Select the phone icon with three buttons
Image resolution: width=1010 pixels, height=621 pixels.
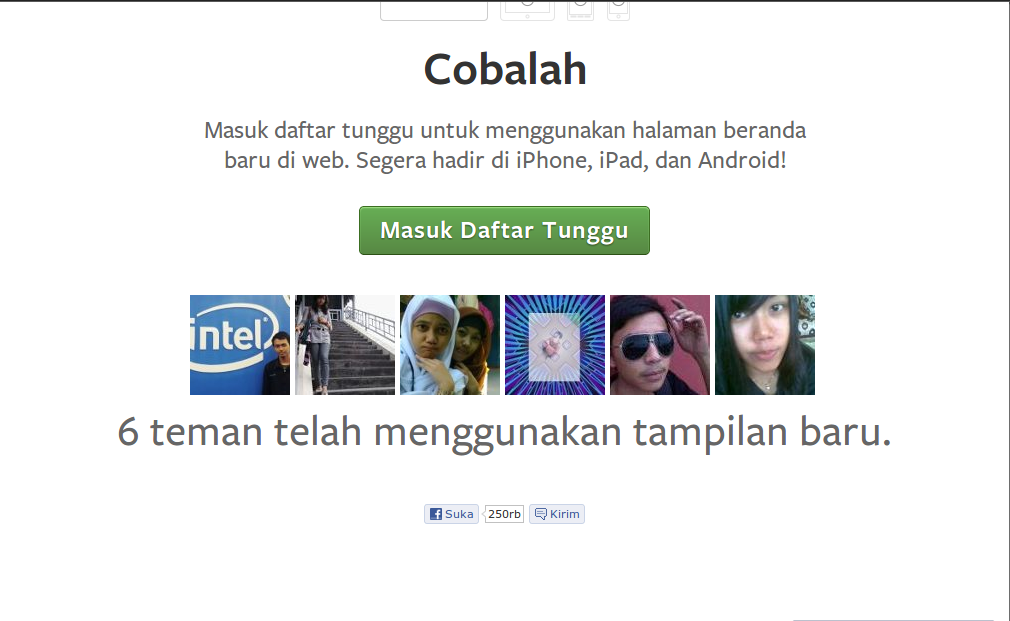click(x=580, y=10)
